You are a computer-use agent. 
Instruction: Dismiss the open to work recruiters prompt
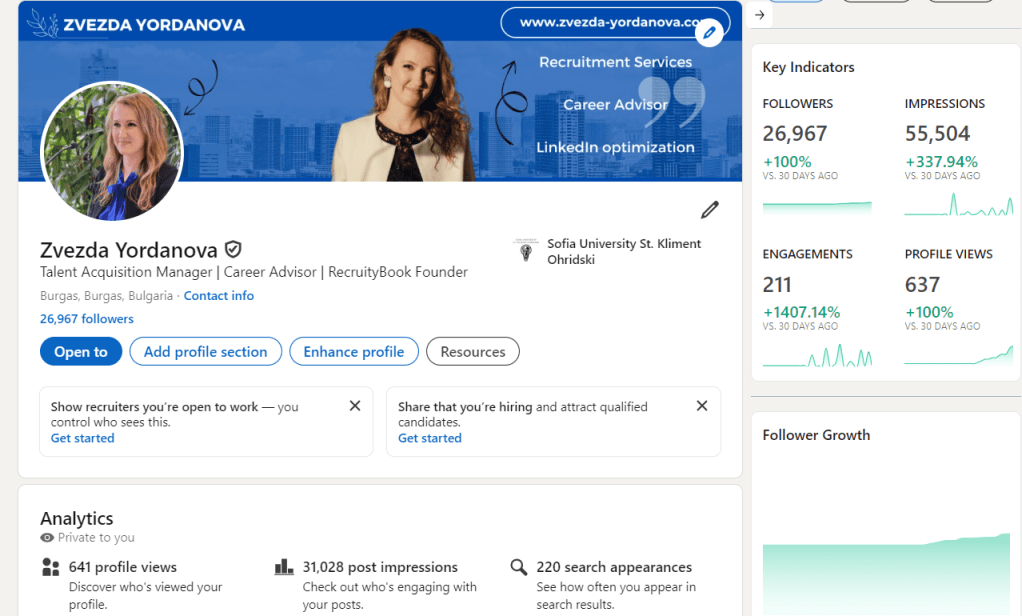tap(354, 405)
